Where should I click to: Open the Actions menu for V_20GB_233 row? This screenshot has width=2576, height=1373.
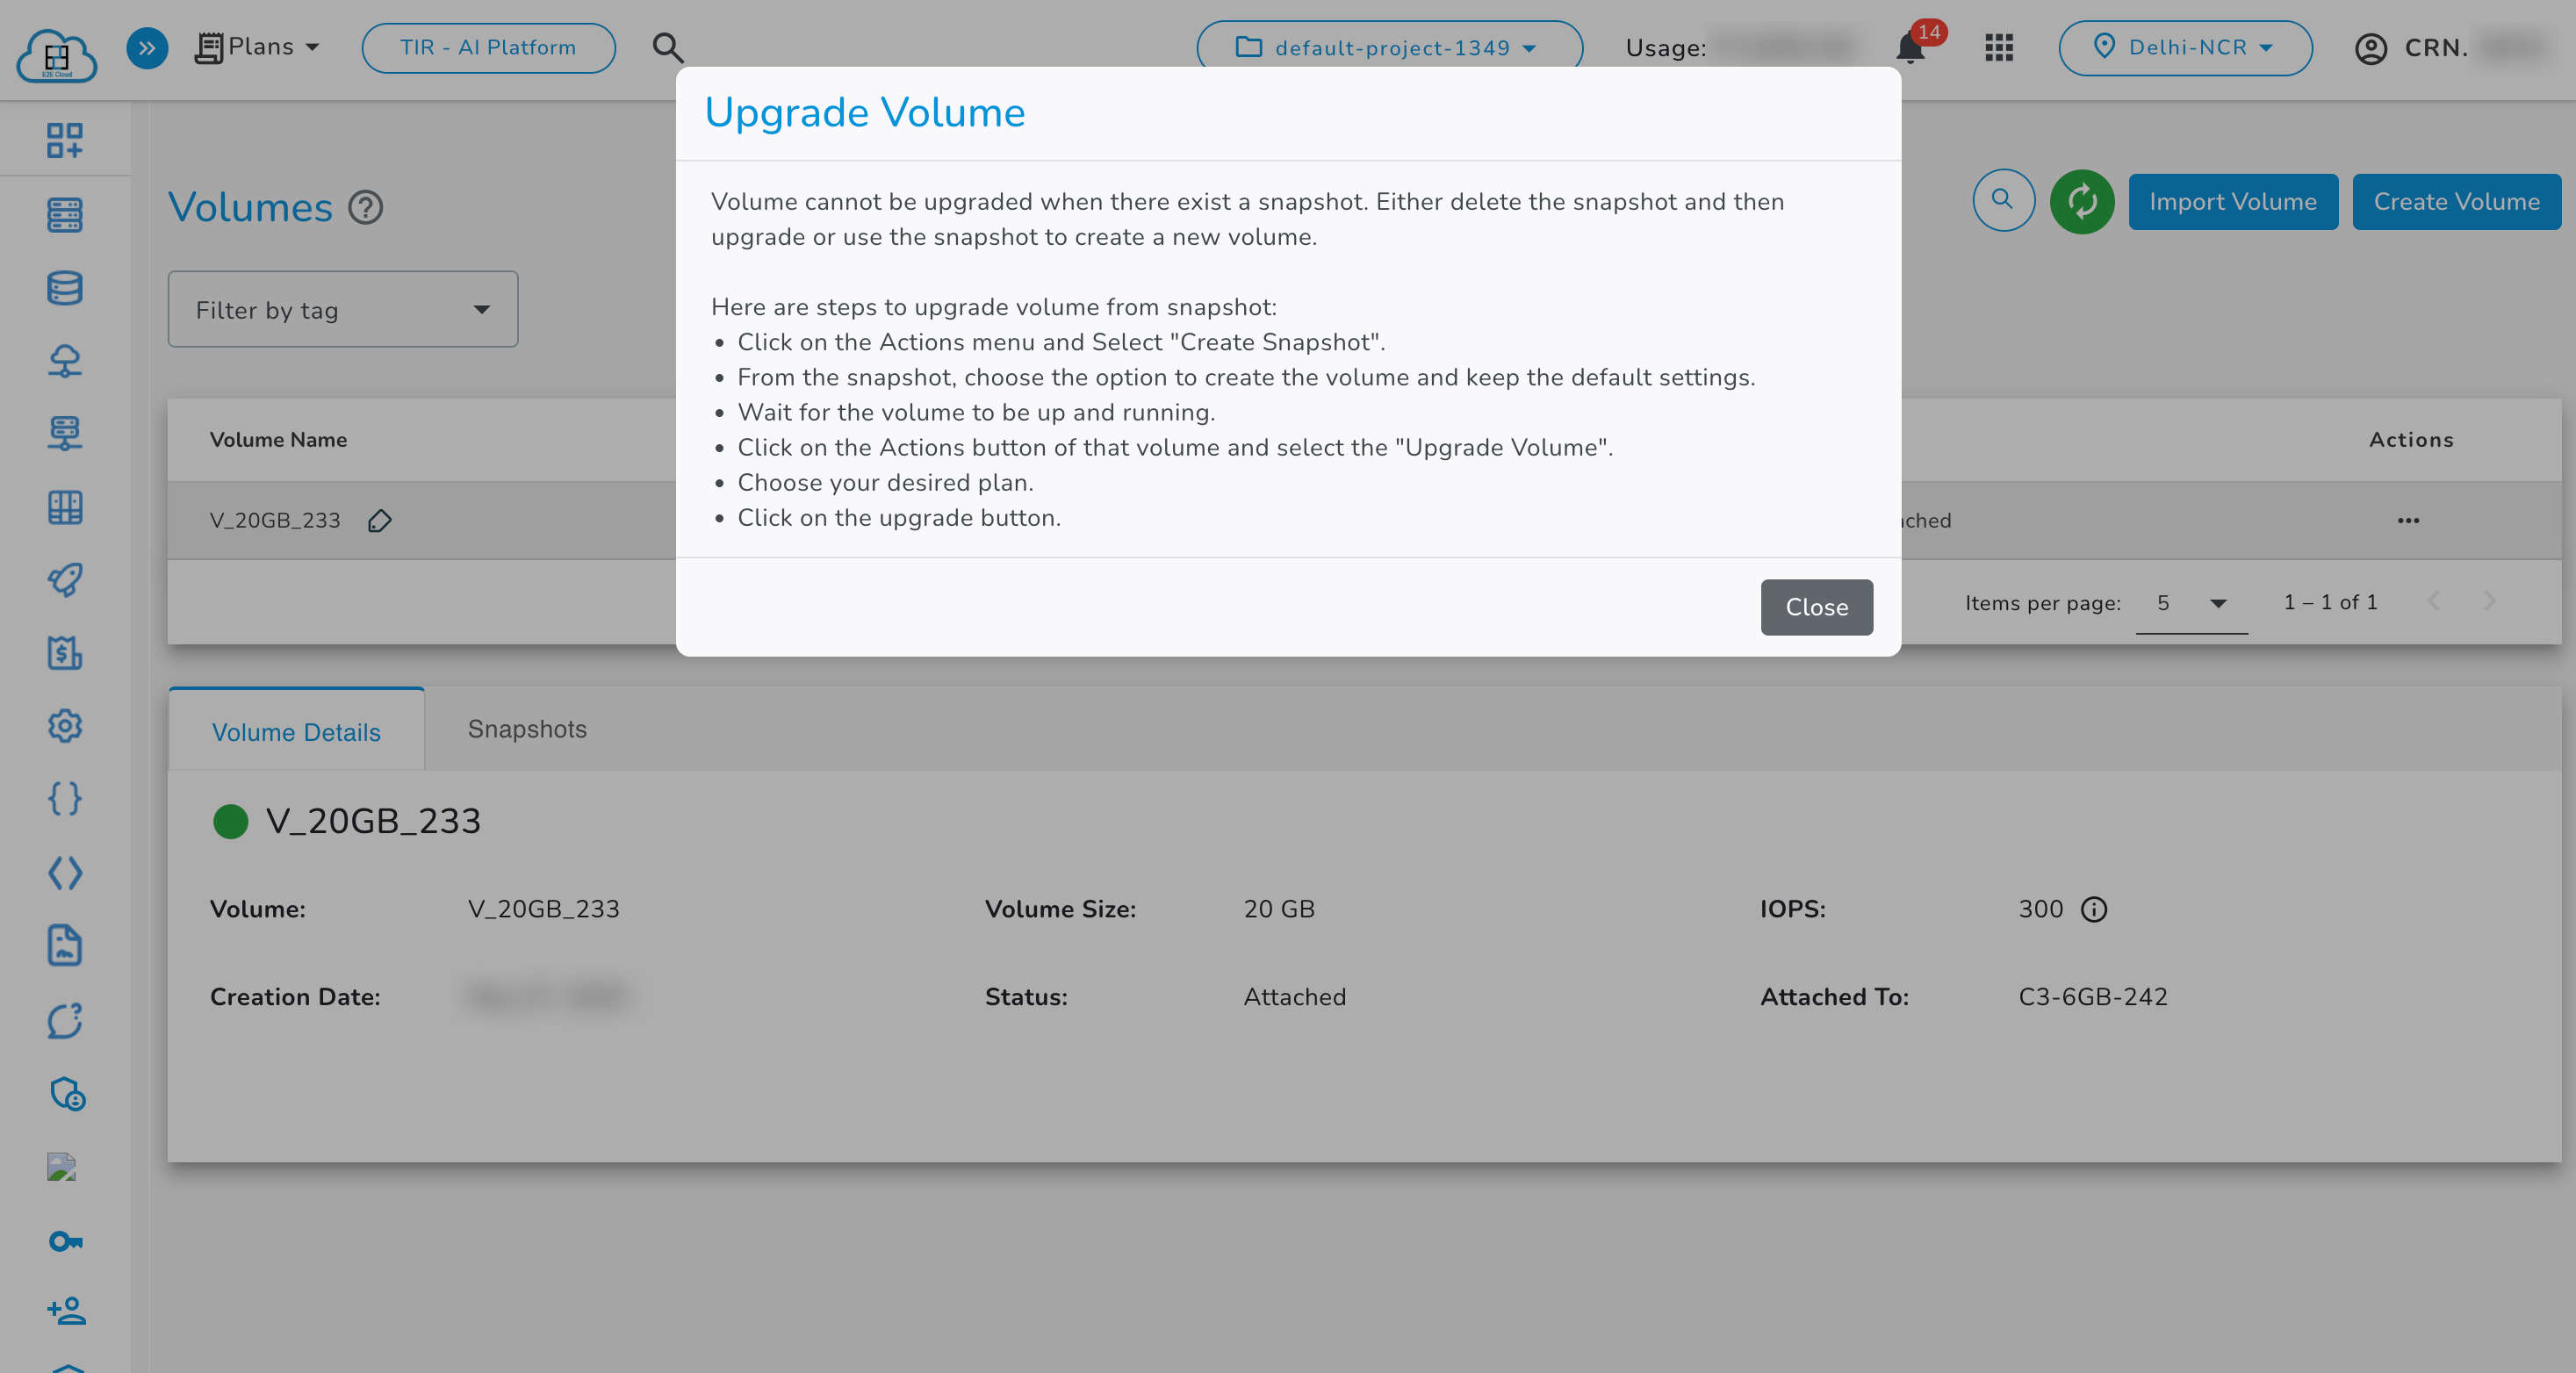coord(2409,520)
